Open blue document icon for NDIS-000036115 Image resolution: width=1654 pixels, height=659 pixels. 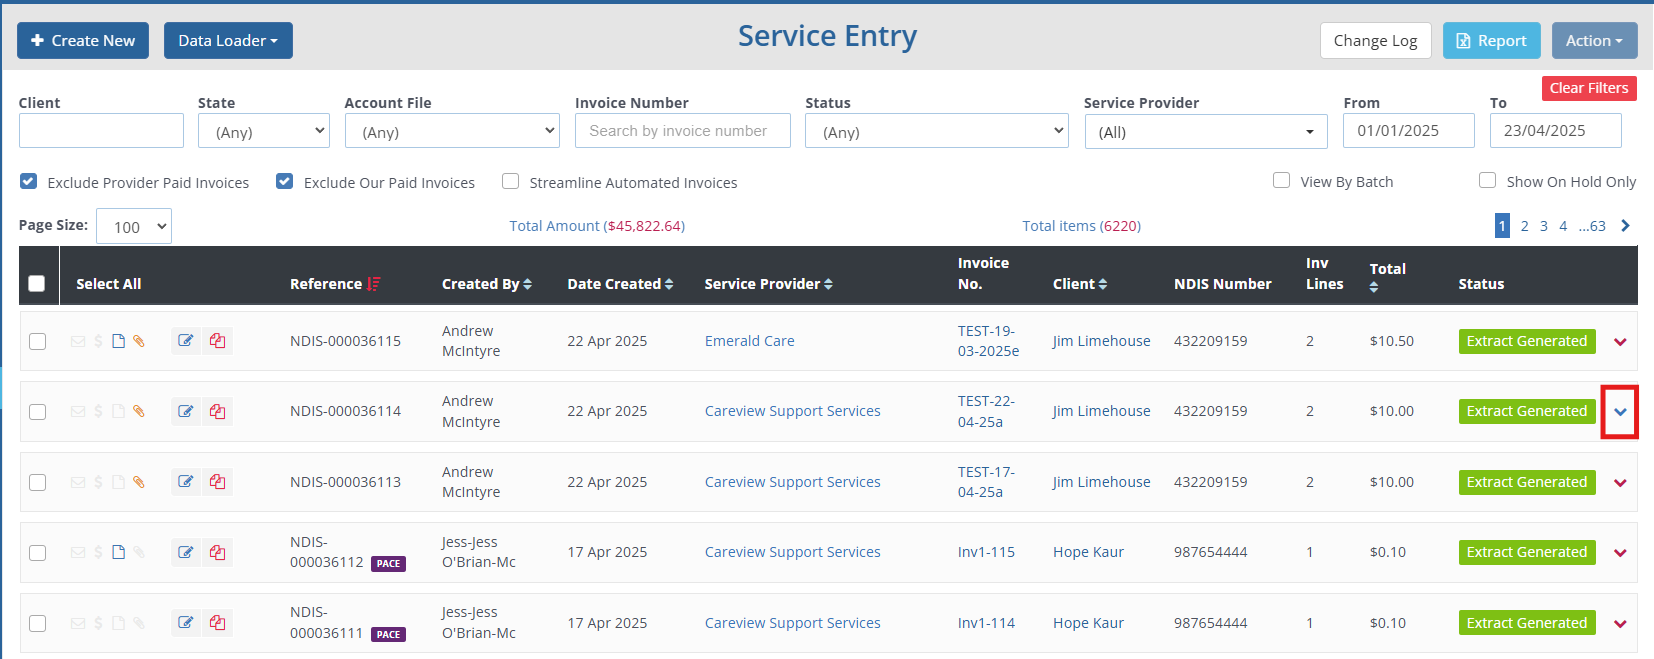[118, 341]
